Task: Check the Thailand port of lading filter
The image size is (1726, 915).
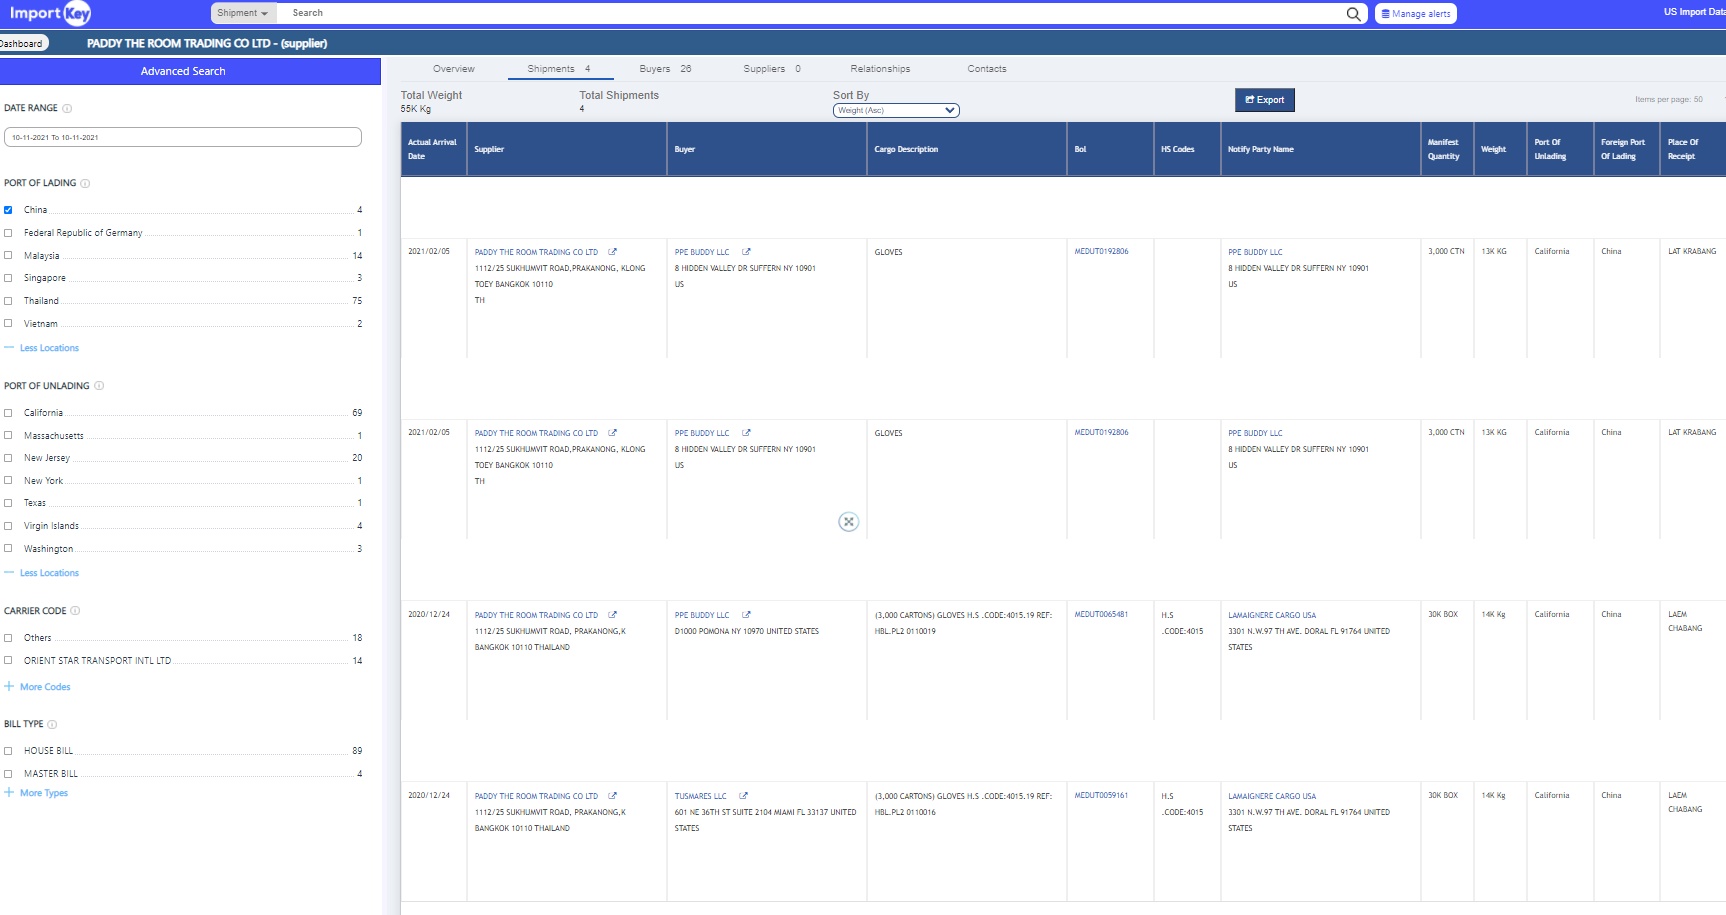Action: (8, 301)
